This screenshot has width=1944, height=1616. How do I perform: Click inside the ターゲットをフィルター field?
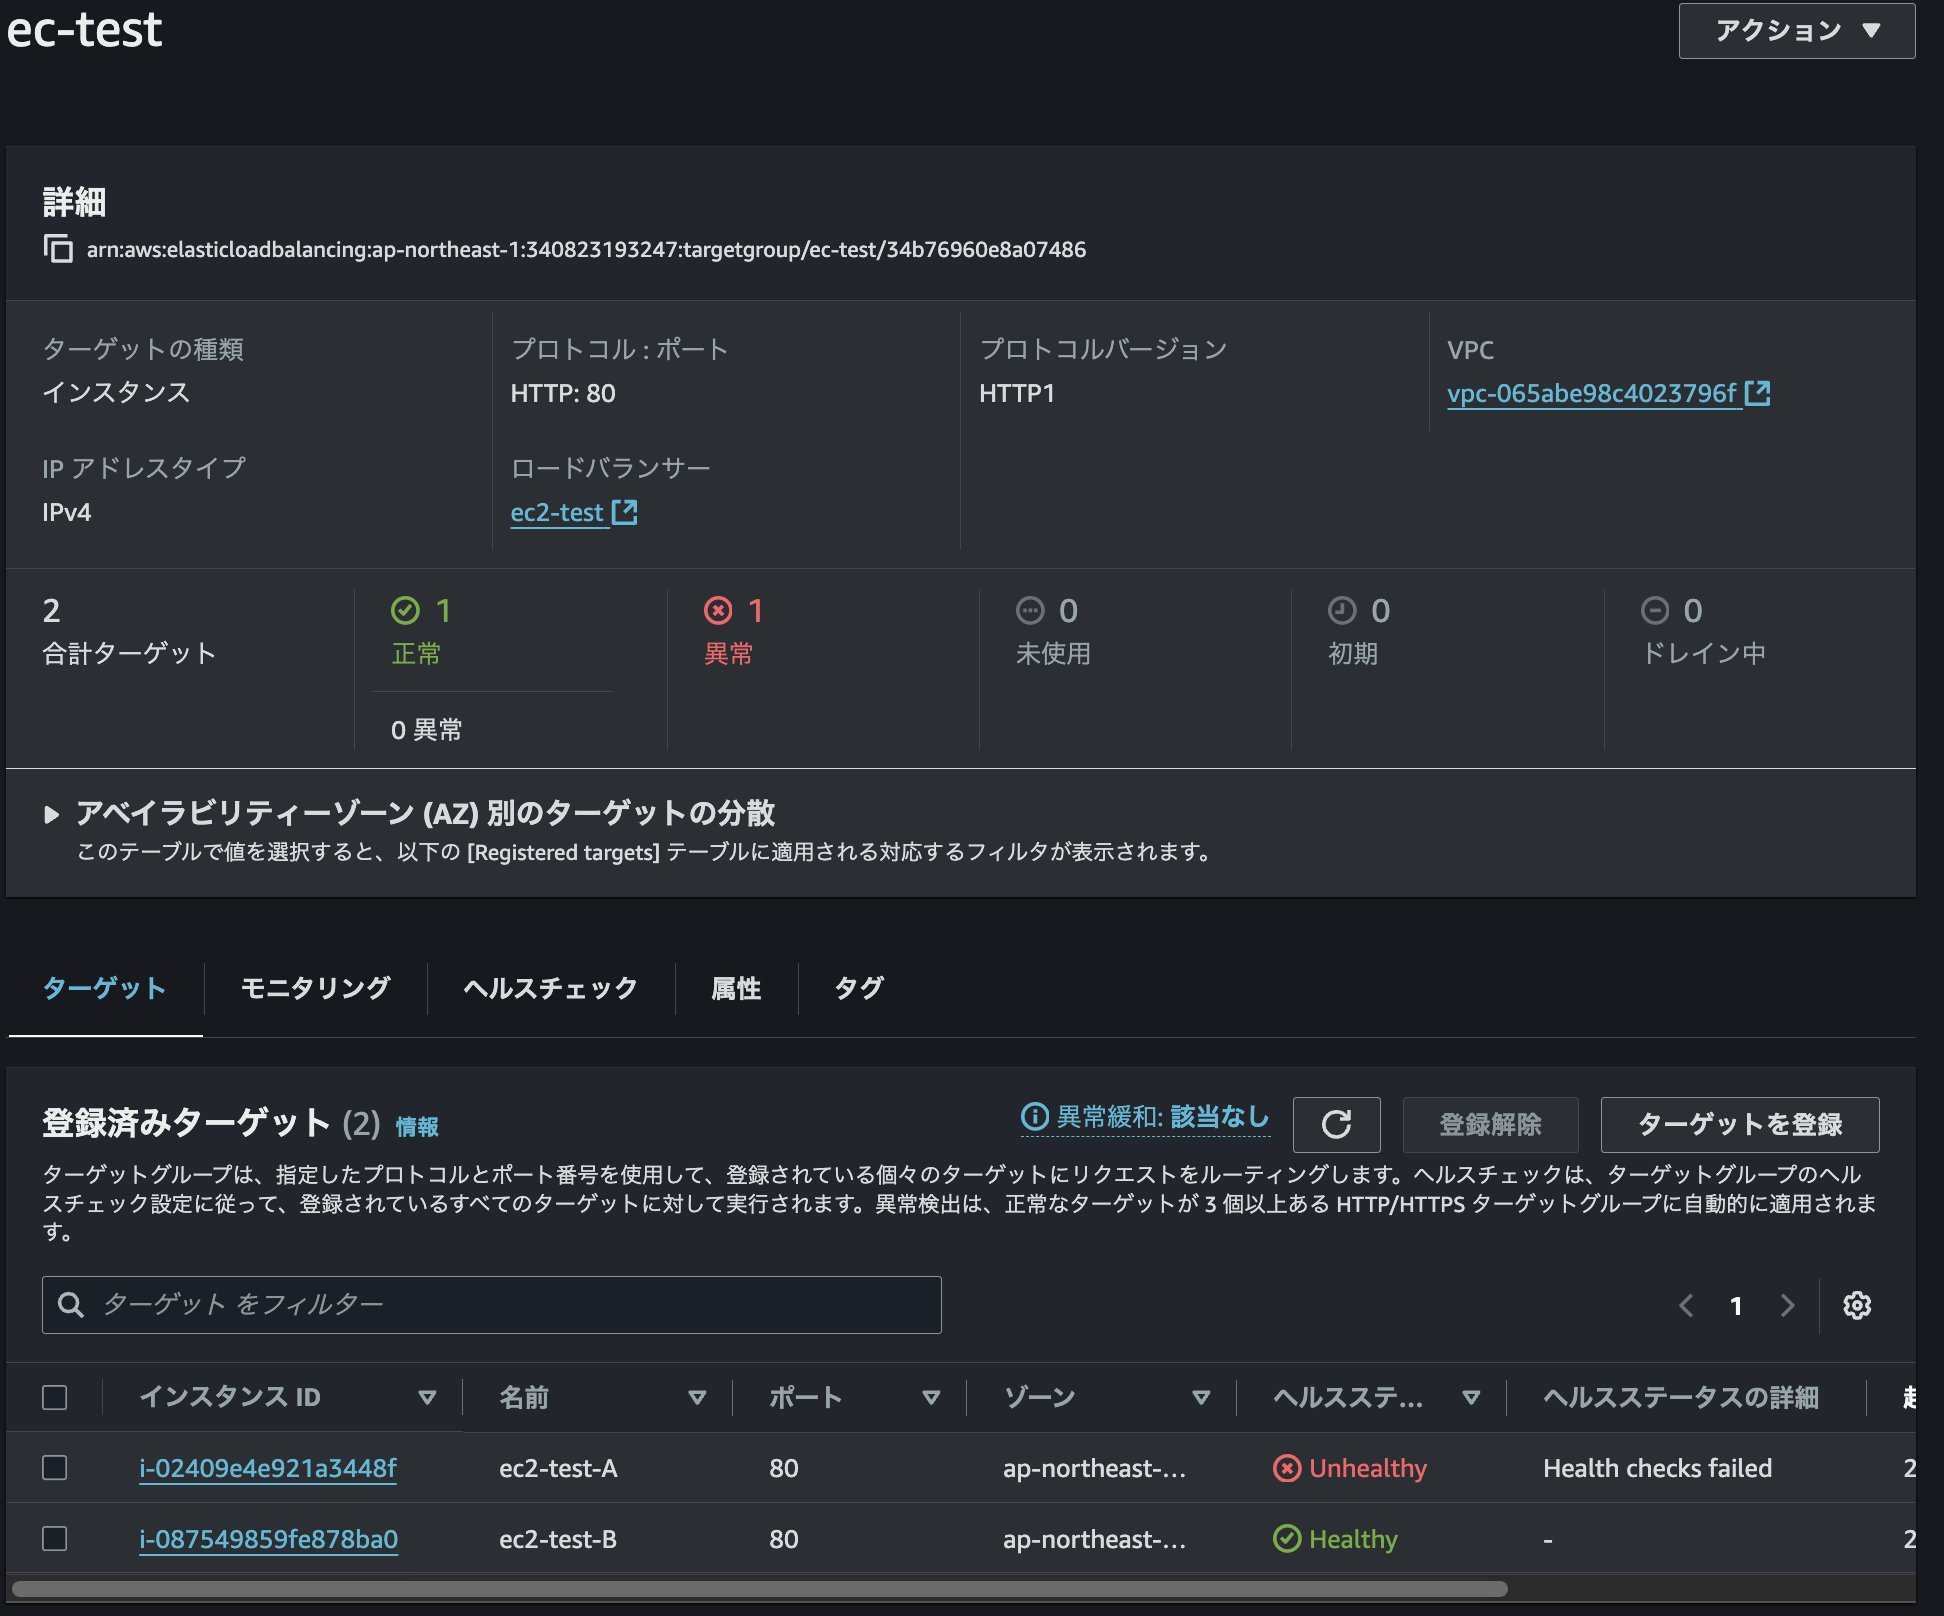point(400,1305)
